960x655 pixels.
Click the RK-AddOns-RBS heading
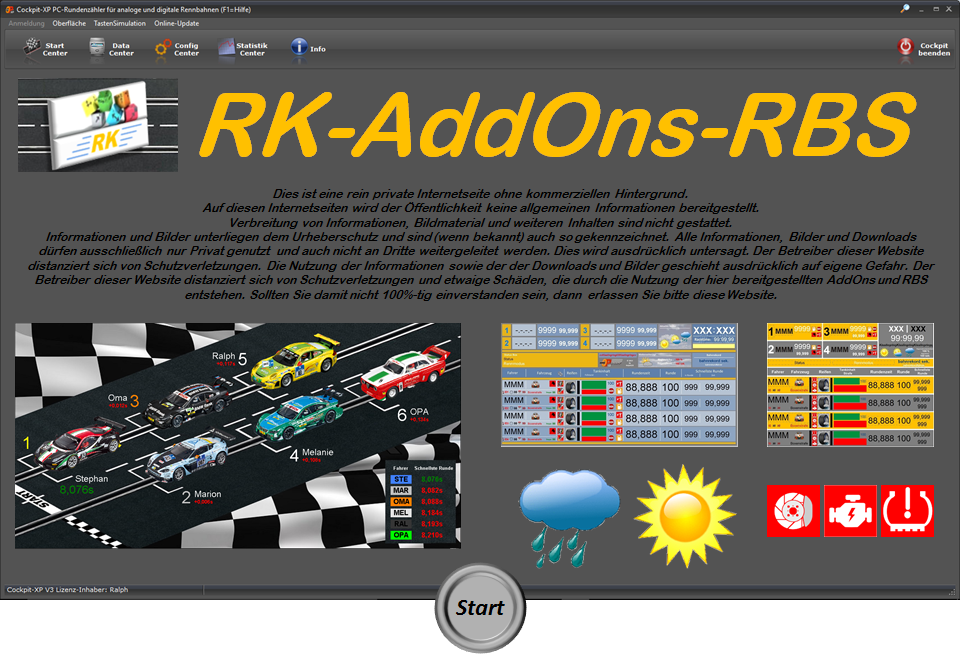coord(558,125)
